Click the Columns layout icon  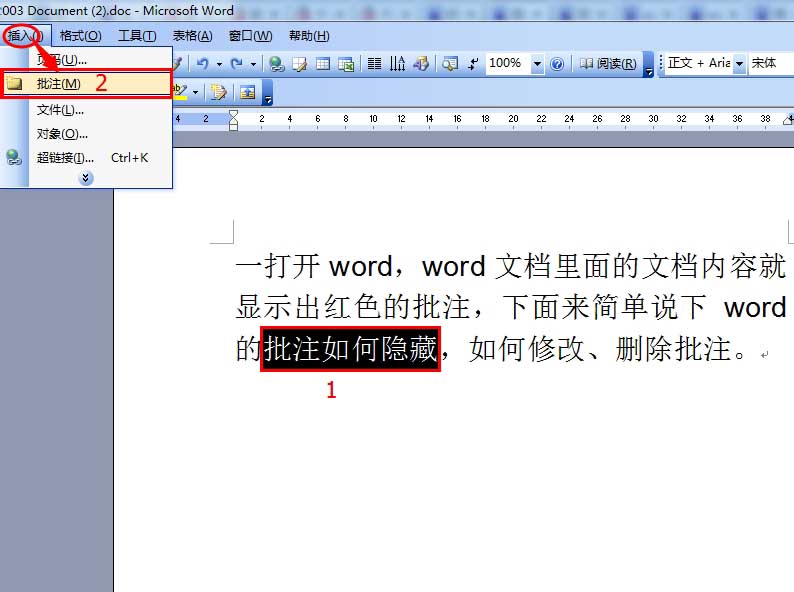click(x=374, y=64)
